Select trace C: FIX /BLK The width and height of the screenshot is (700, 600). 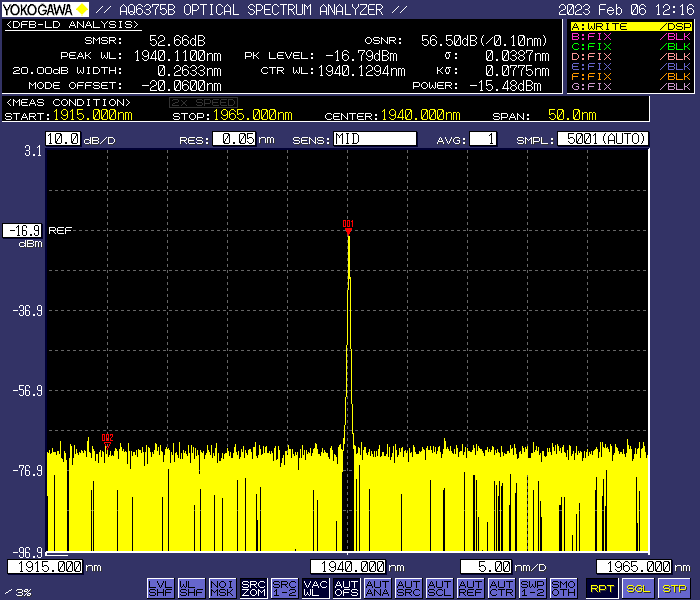tap(631, 46)
